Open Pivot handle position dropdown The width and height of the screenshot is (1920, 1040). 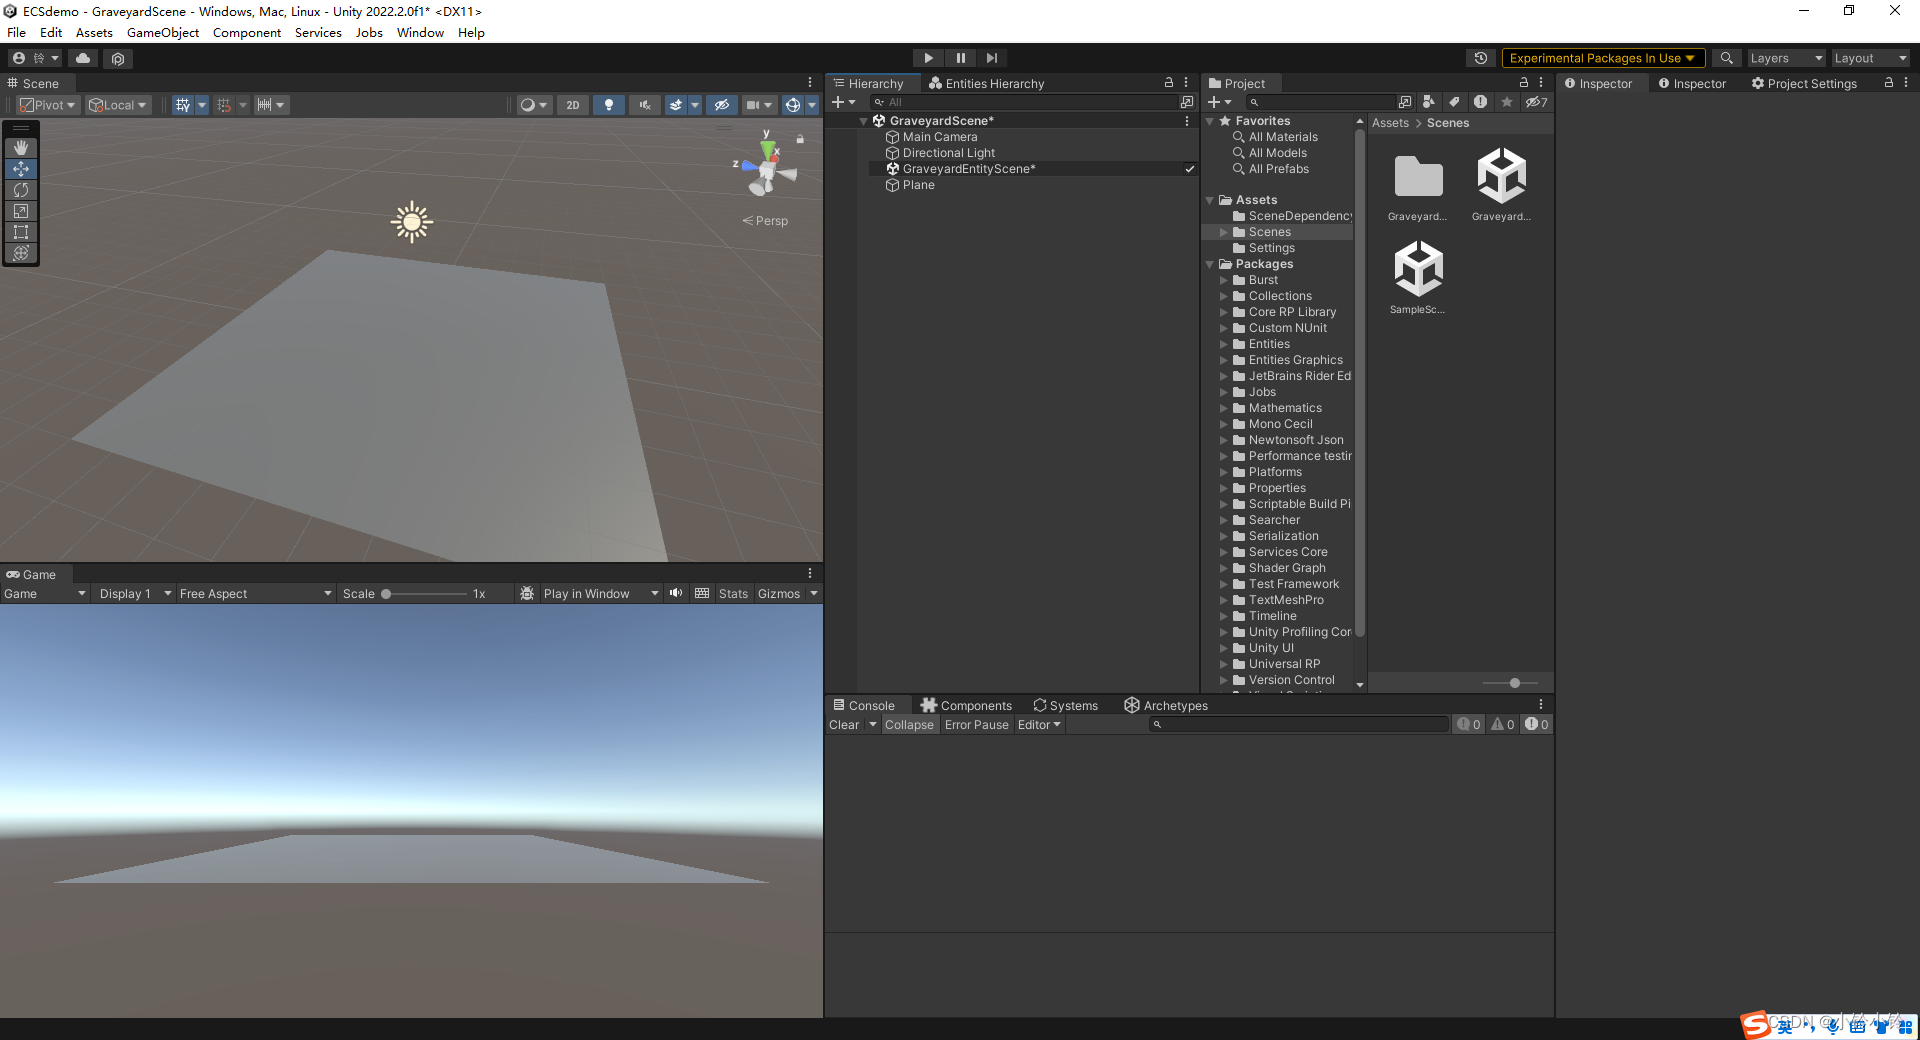tap(48, 105)
